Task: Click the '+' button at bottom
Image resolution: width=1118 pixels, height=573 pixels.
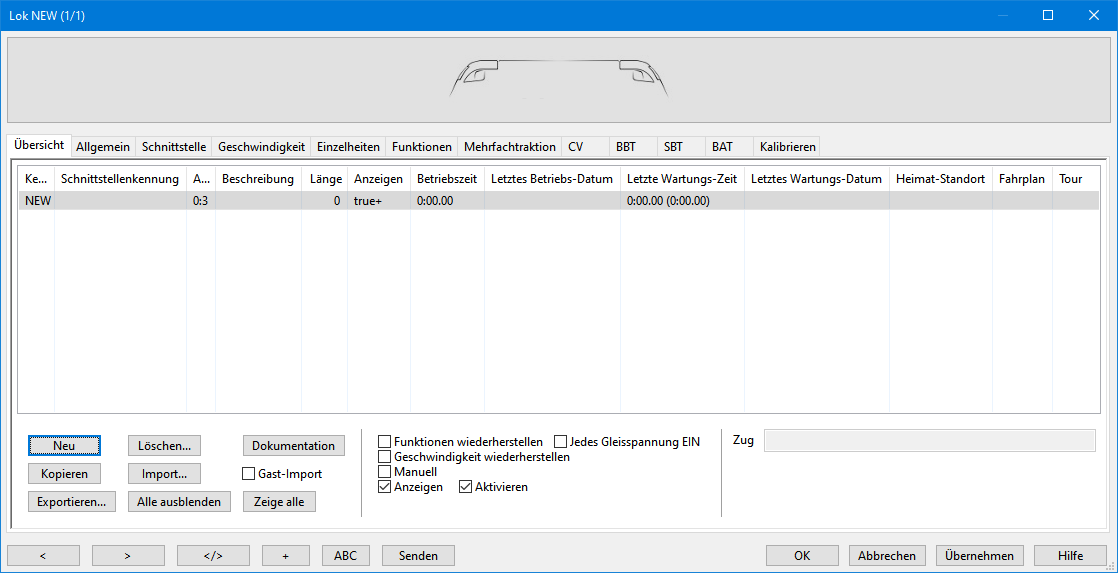Action: pos(285,556)
